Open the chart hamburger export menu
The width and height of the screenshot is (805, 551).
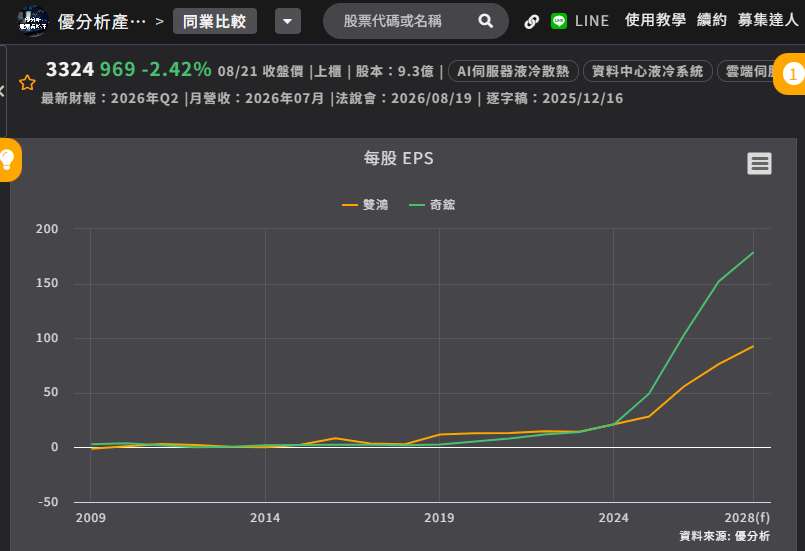pos(759,164)
